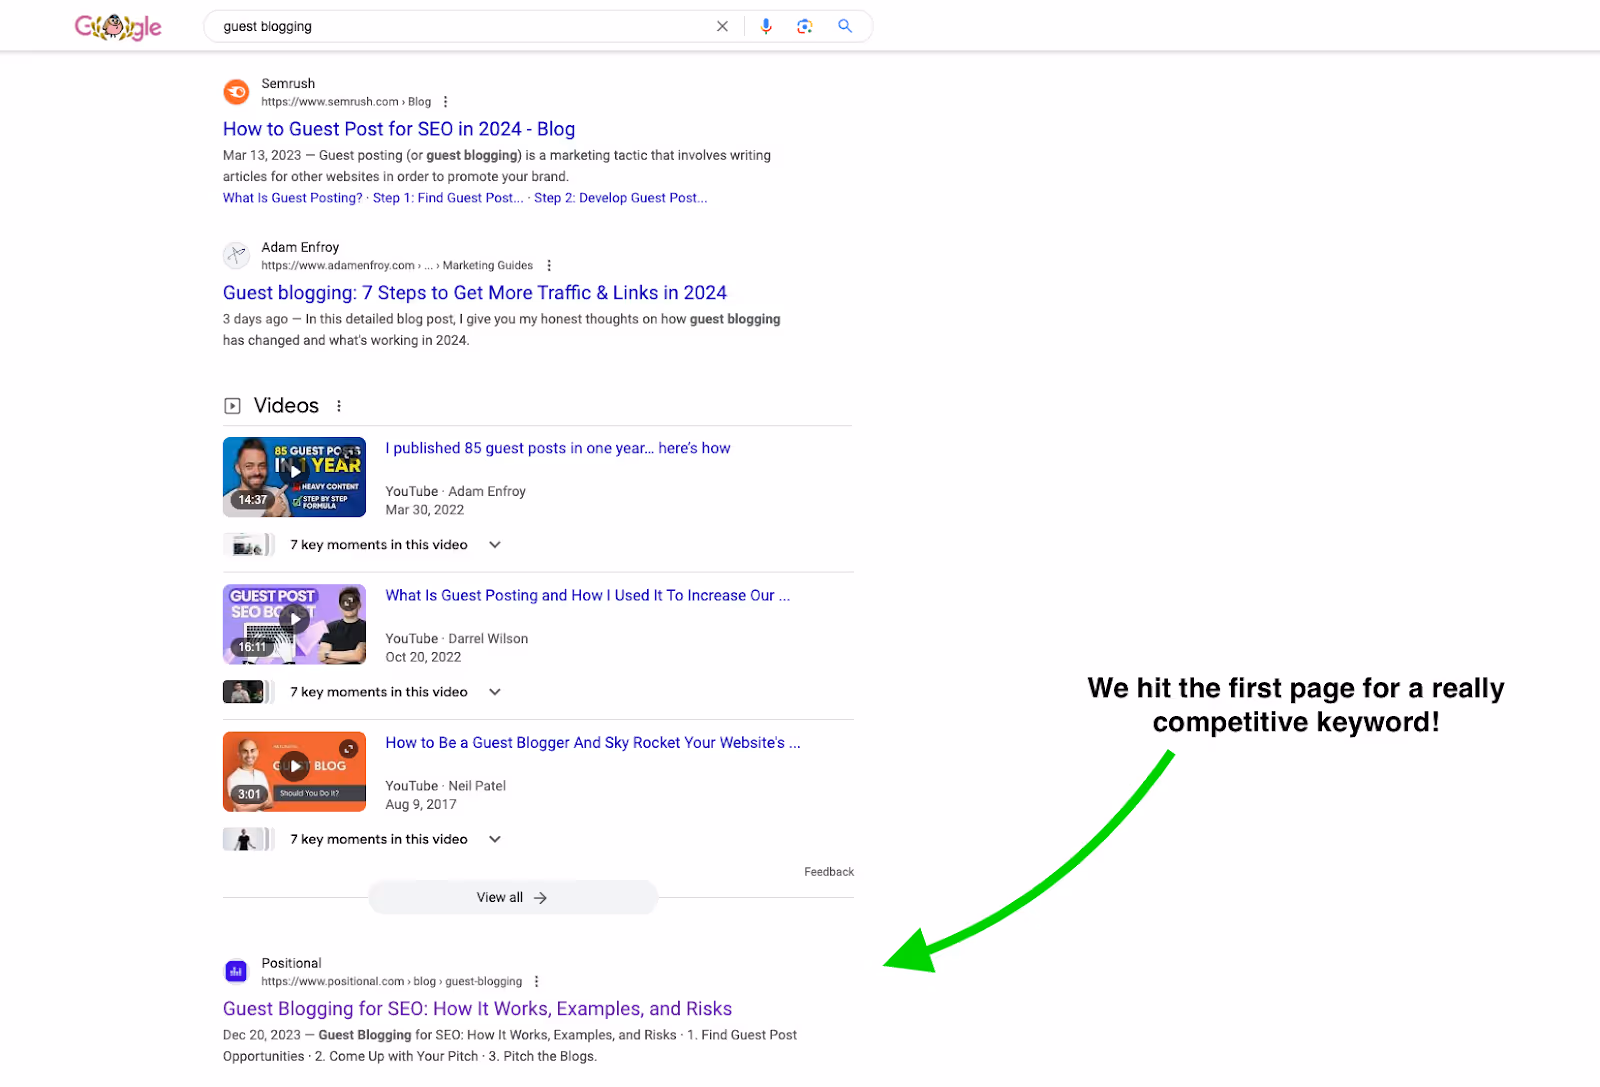Open 'Guest blogging: 7 Steps' result
1600x1087 pixels.
(475, 293)
